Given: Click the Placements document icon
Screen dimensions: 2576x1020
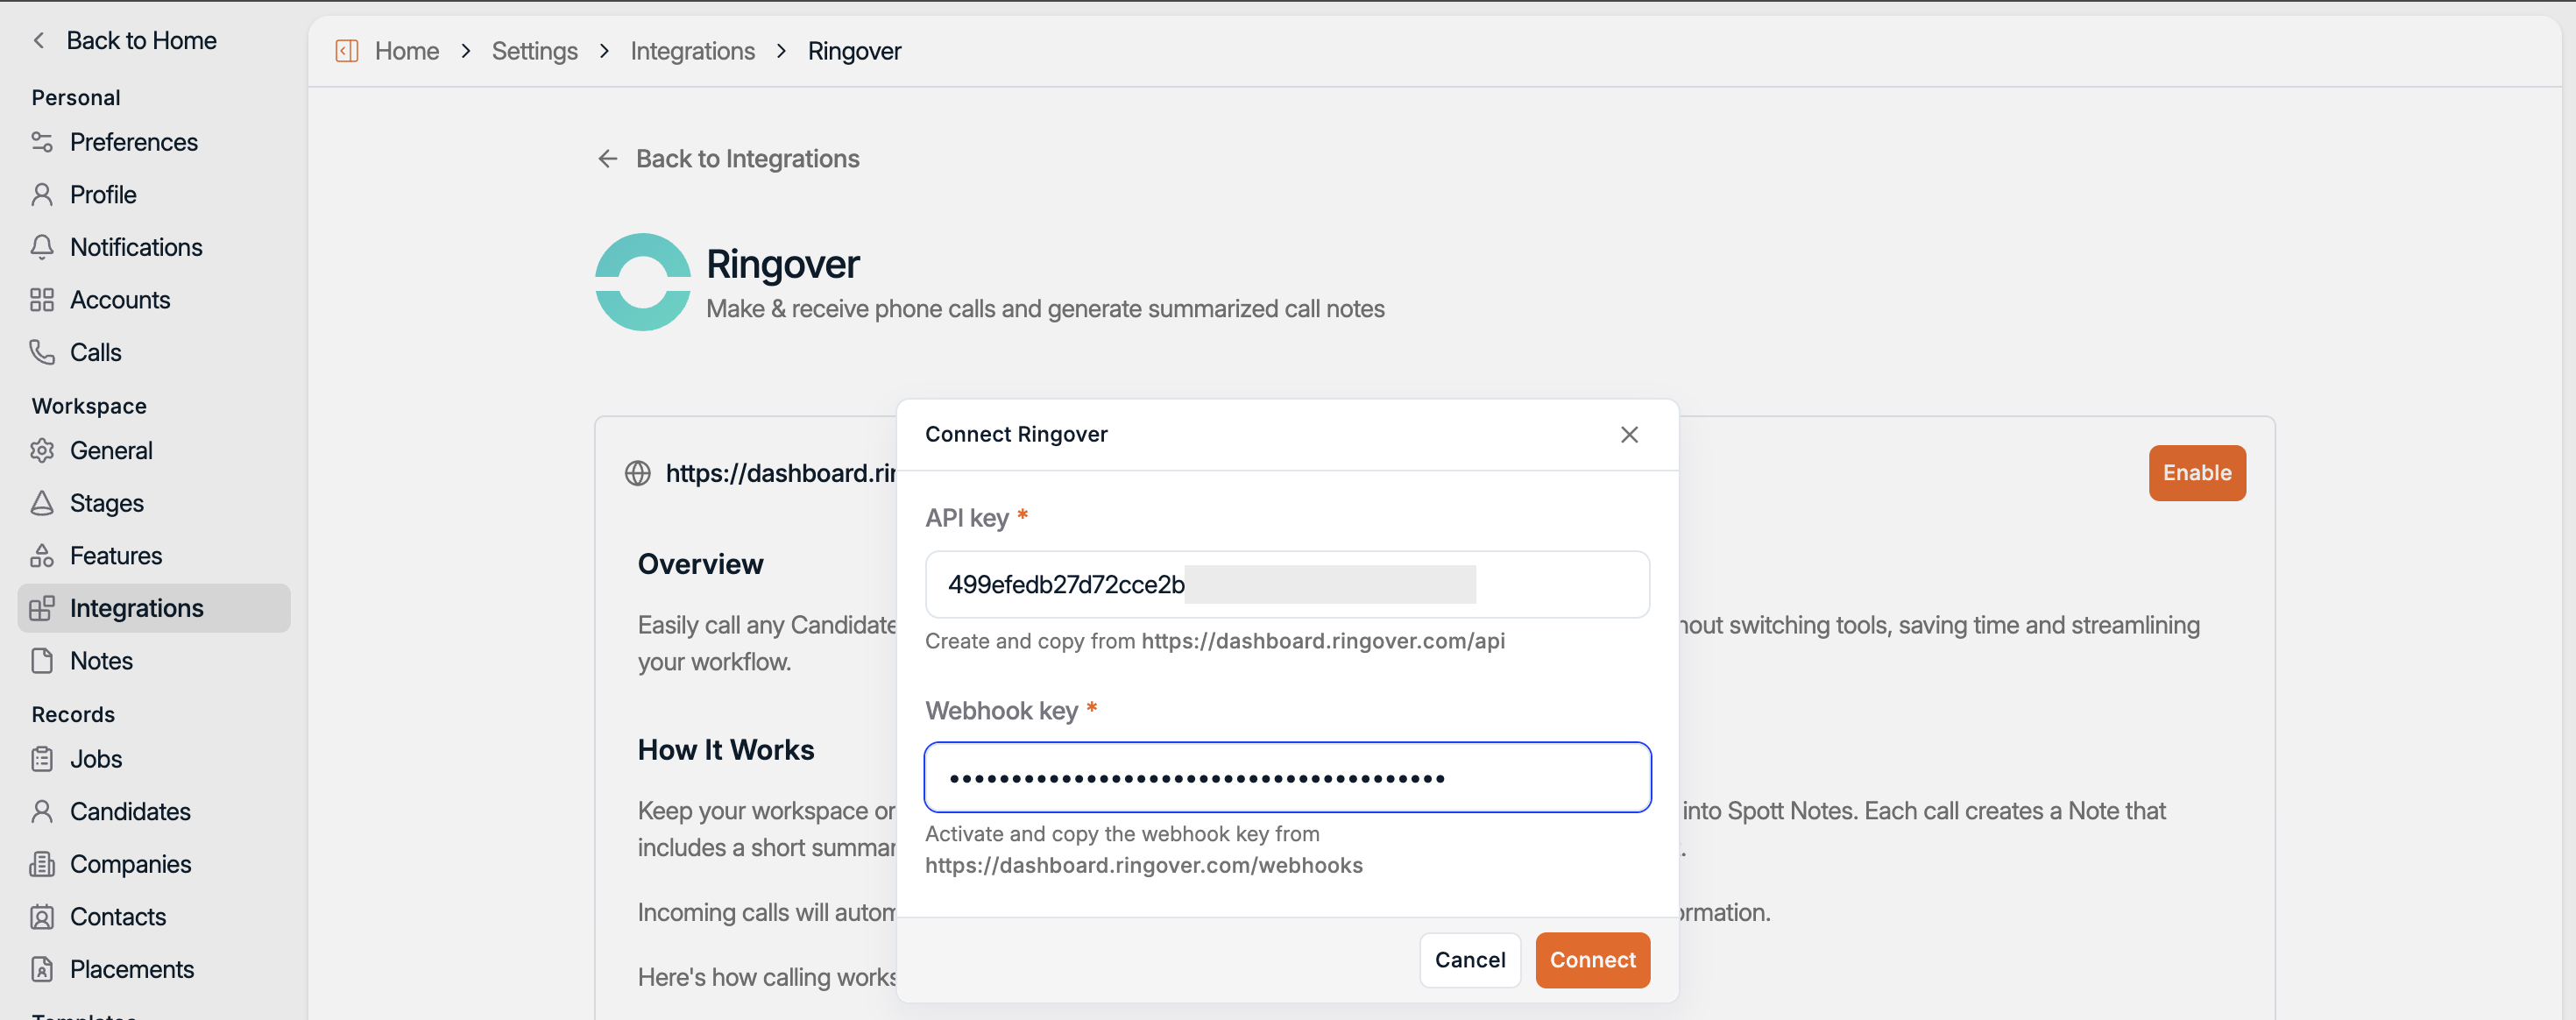Looking at the screenshot, I should [42, 969].
